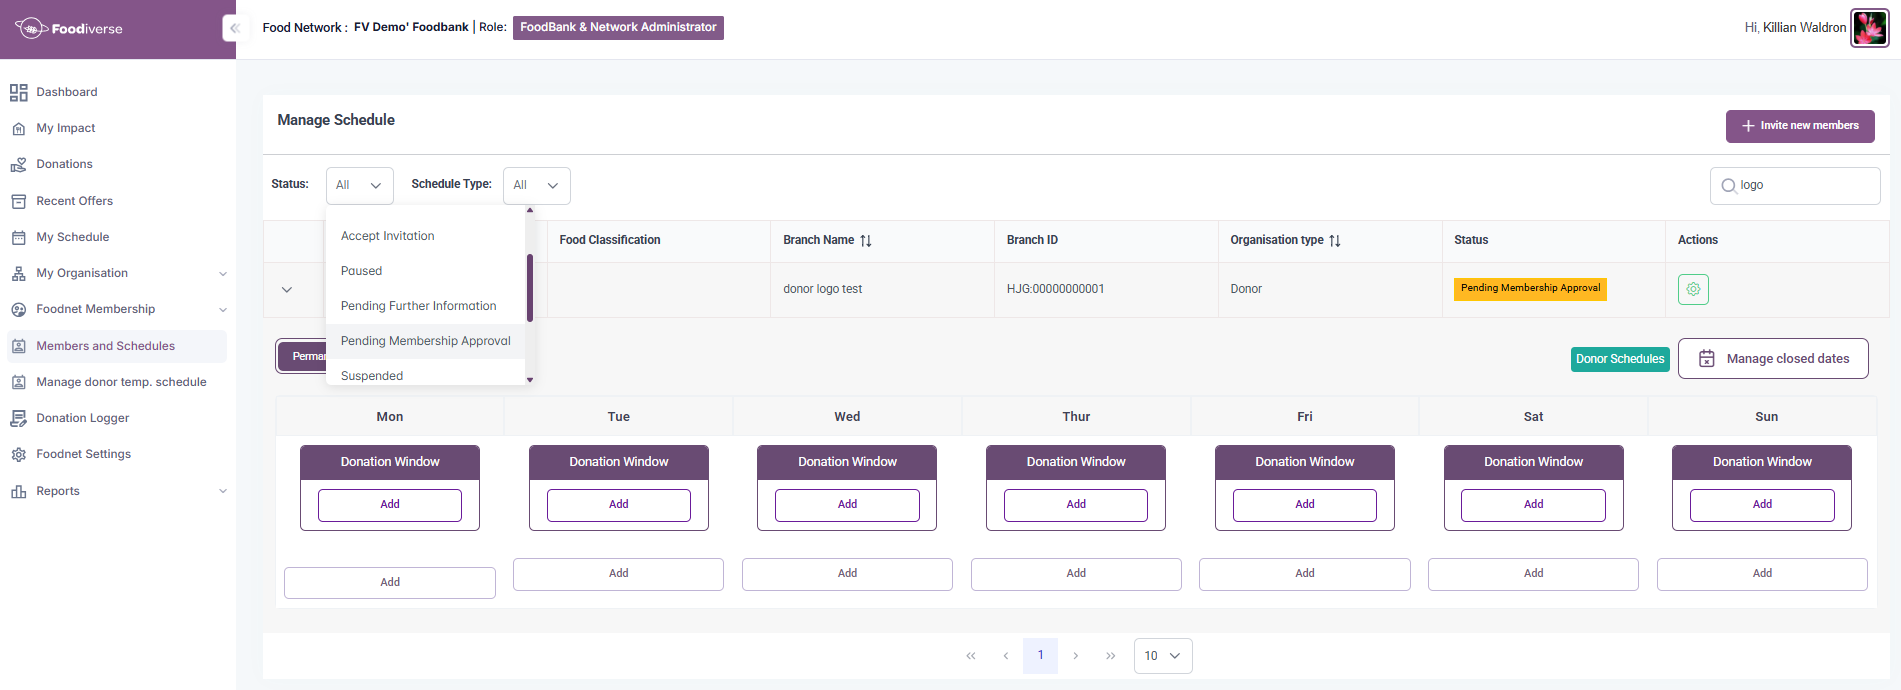Sort by Branch Name arrows icon

pos(866,240)
